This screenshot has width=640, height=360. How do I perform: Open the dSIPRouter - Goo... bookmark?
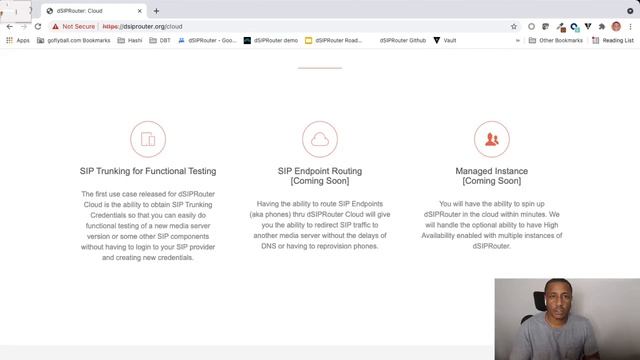pos(207,40)
